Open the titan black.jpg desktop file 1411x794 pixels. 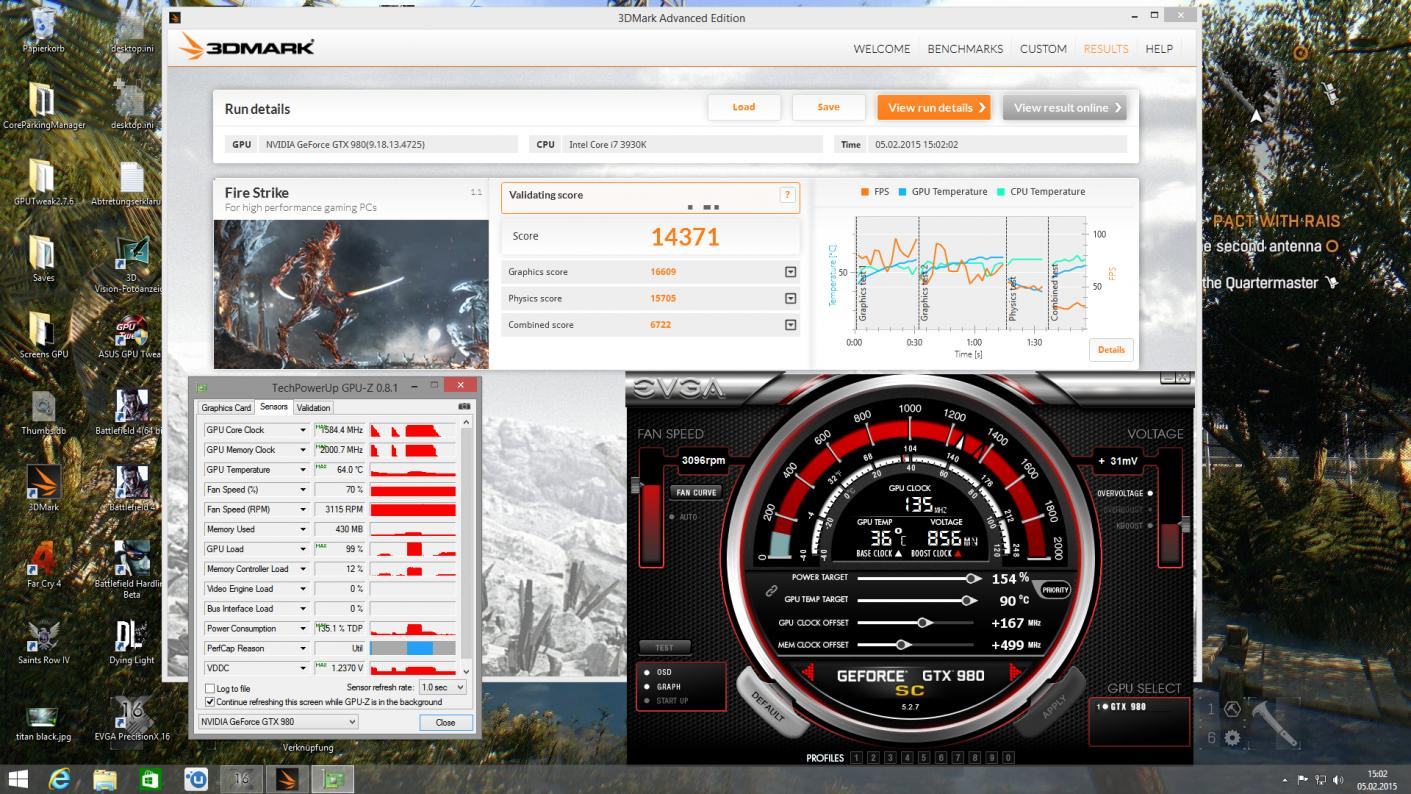[x=43, y=722]
